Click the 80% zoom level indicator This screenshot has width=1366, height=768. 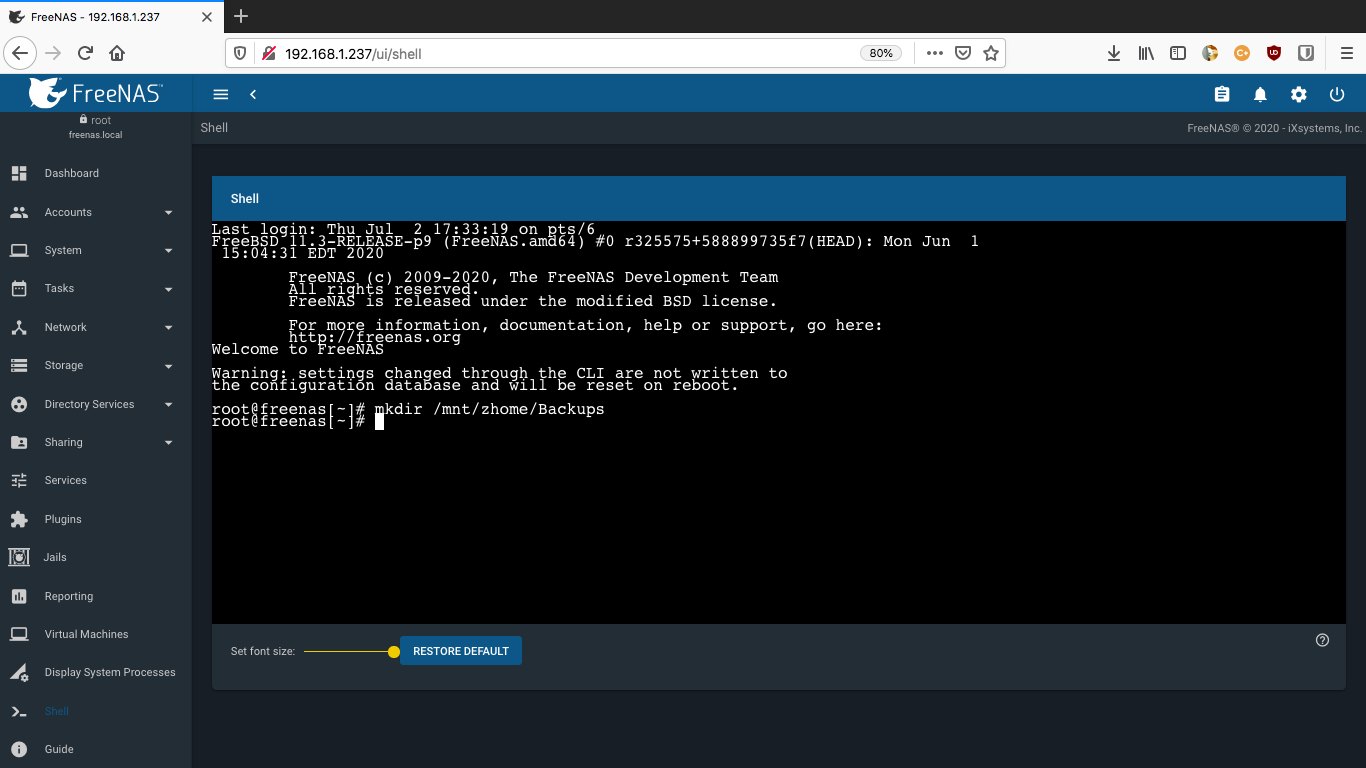881,53
